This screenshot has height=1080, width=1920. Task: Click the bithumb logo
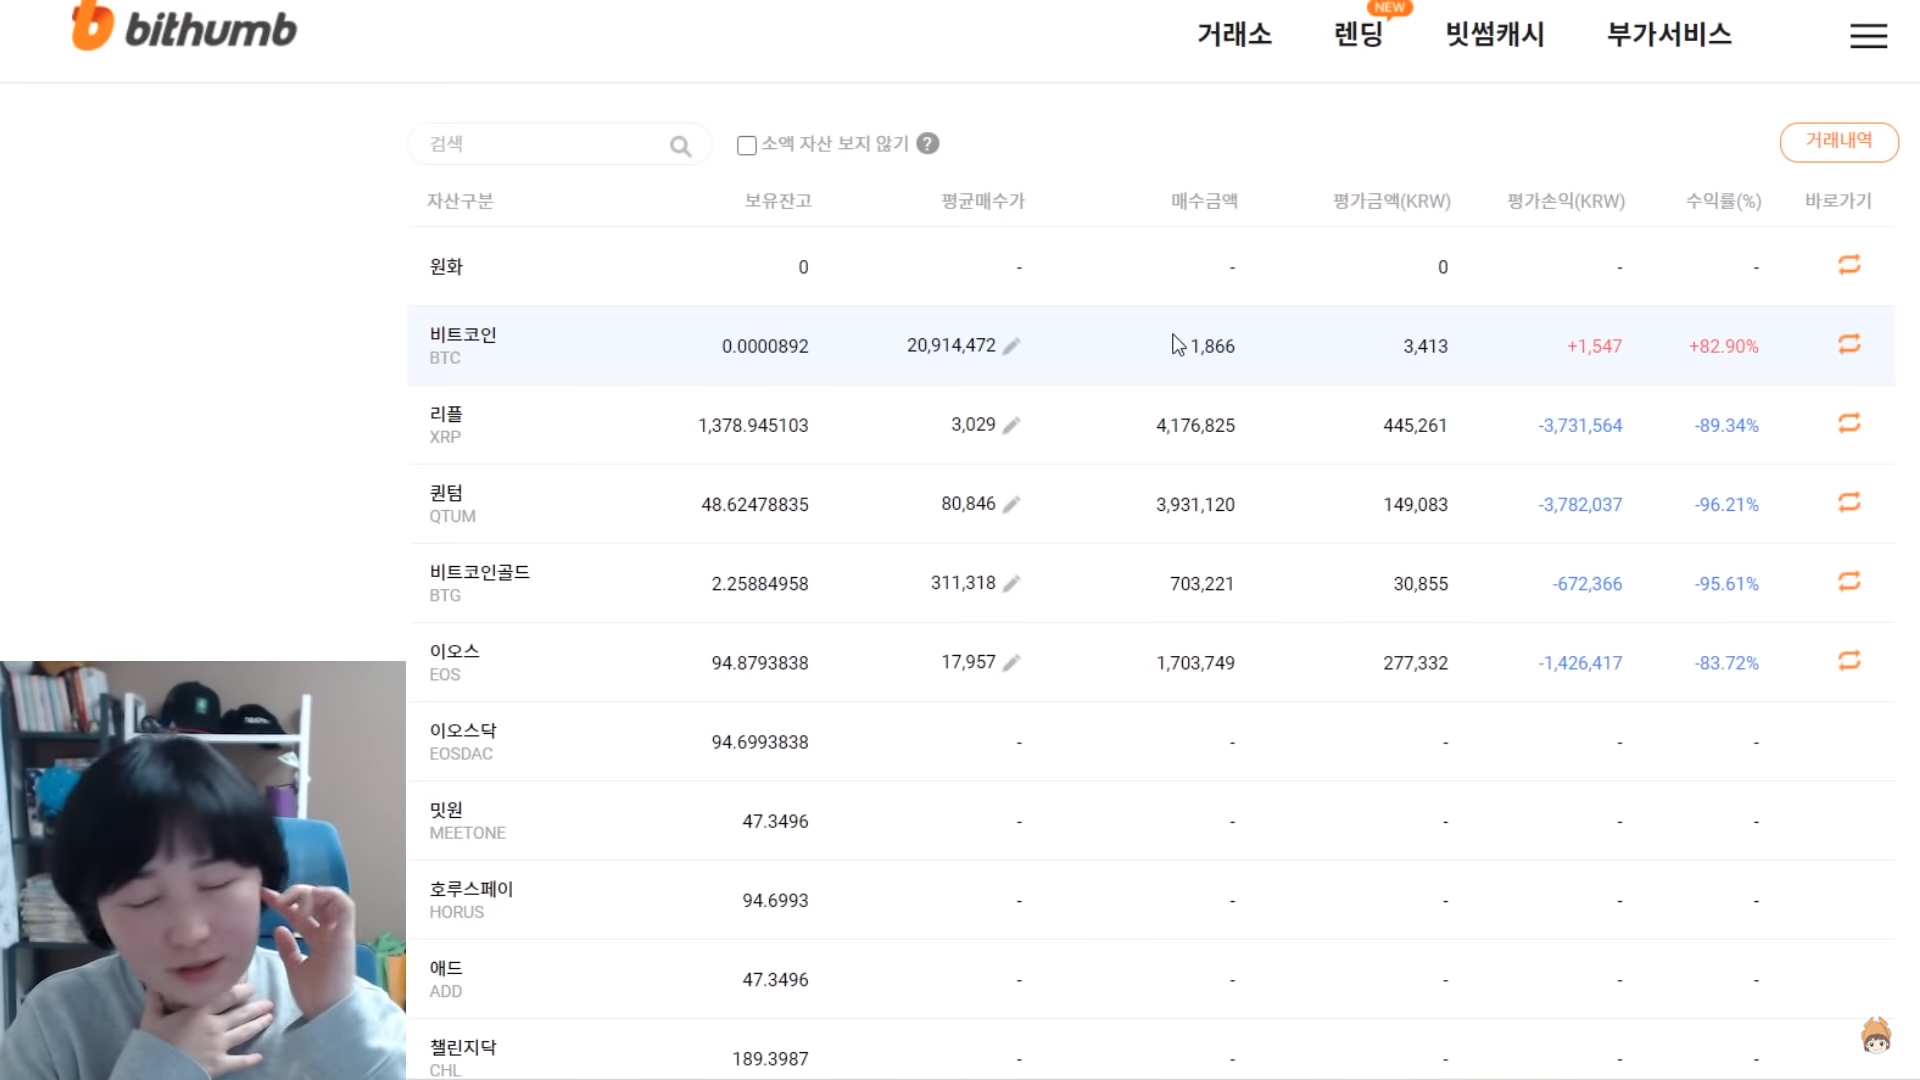tap(183, 27)
